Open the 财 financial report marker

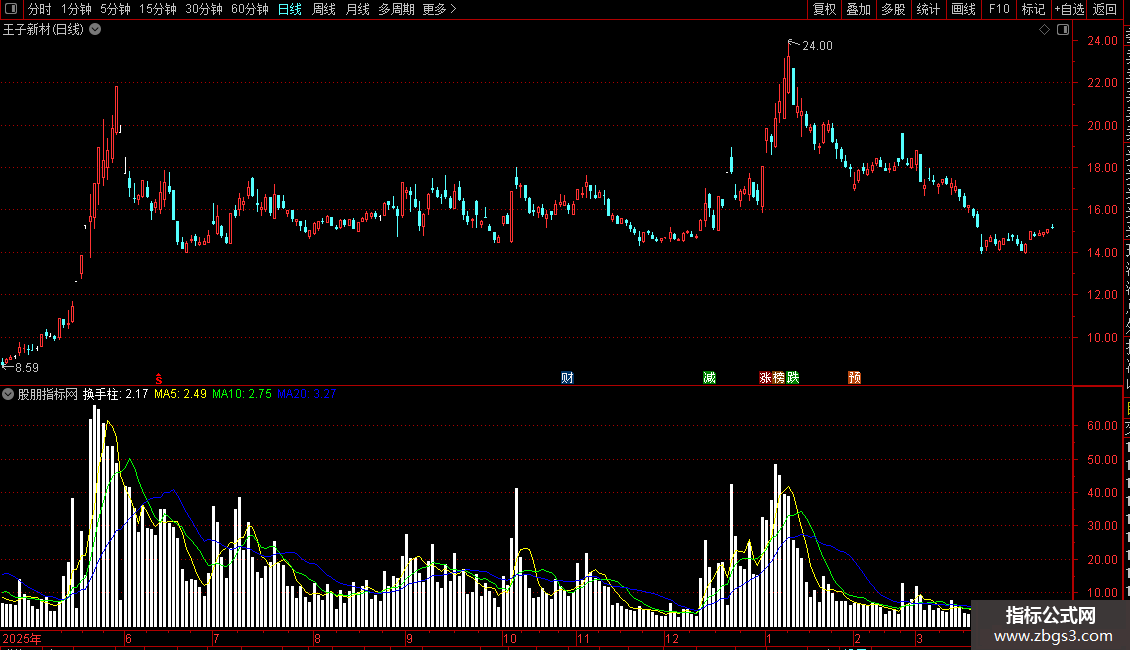point(567,378)
